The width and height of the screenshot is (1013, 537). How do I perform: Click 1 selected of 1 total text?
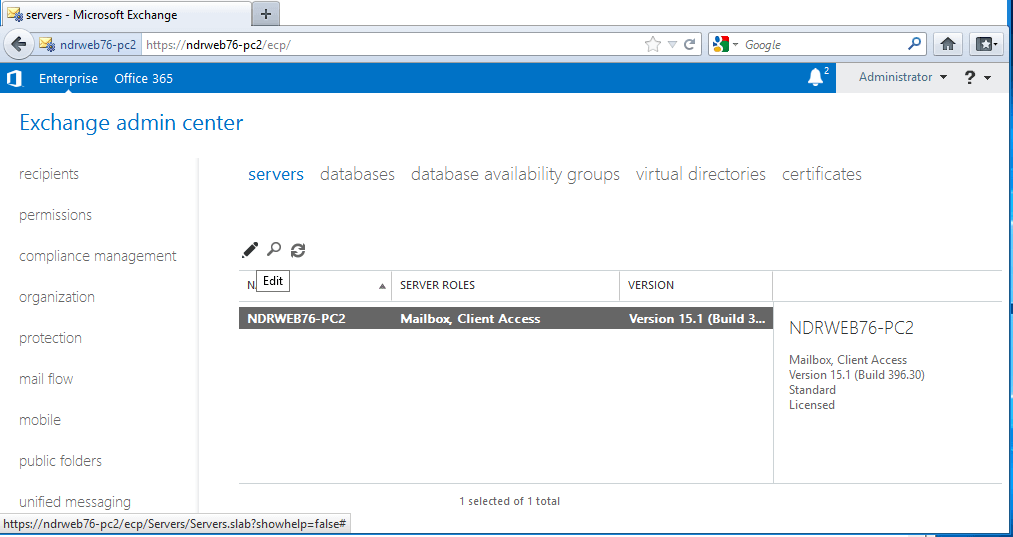(x=510, y=501)
